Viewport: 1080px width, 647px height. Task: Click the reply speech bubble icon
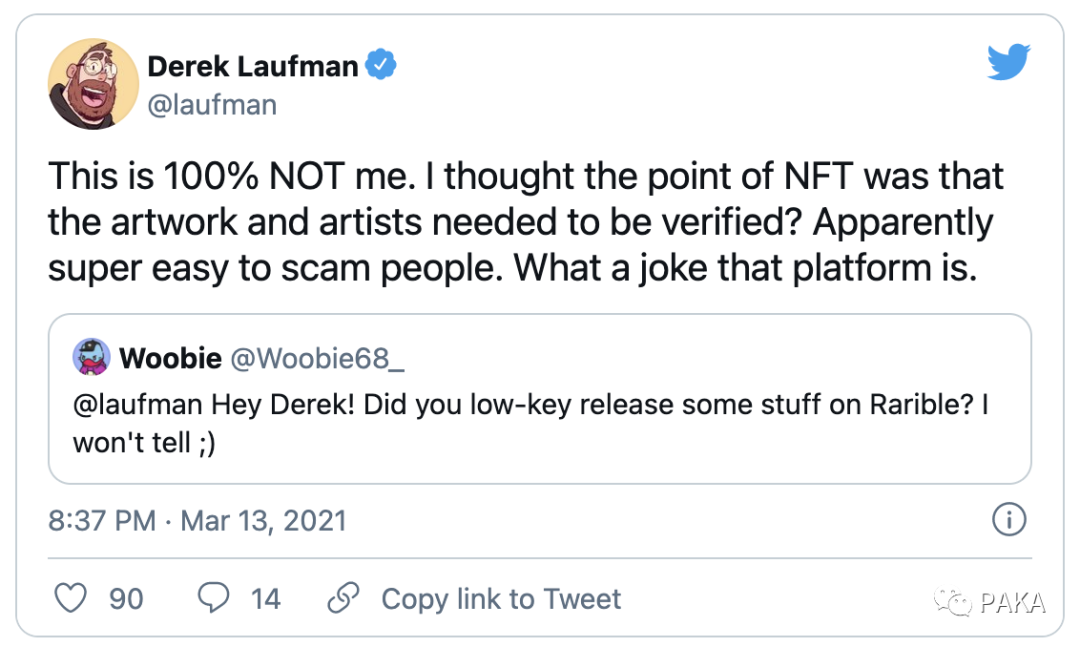tap(213, 599)
